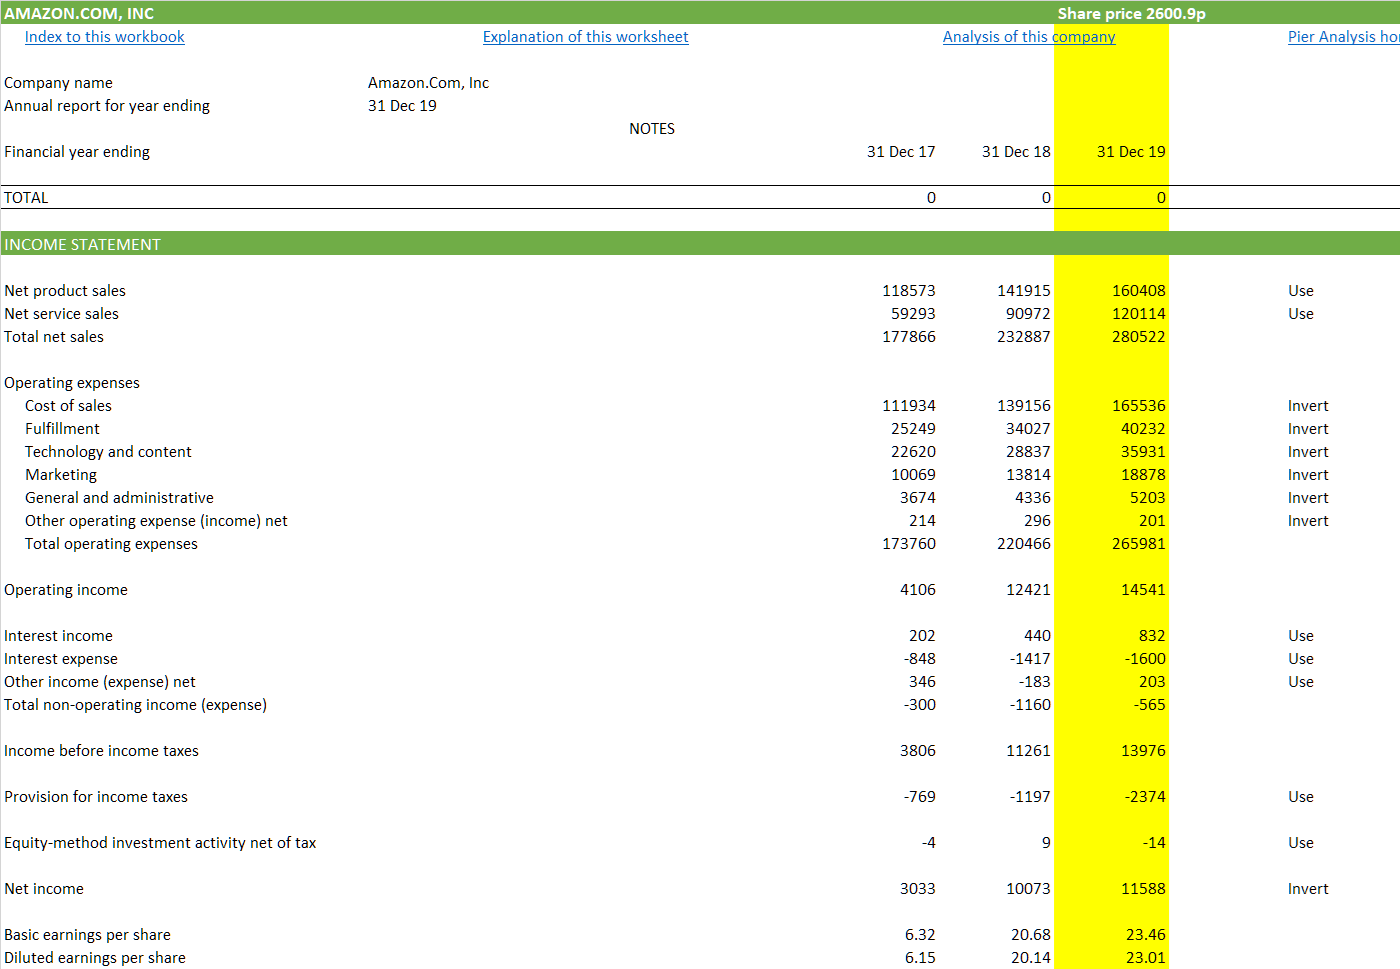Screen dimensions: 1400x969
Task: Select the 'Marketing' row label
Action: 61,475
